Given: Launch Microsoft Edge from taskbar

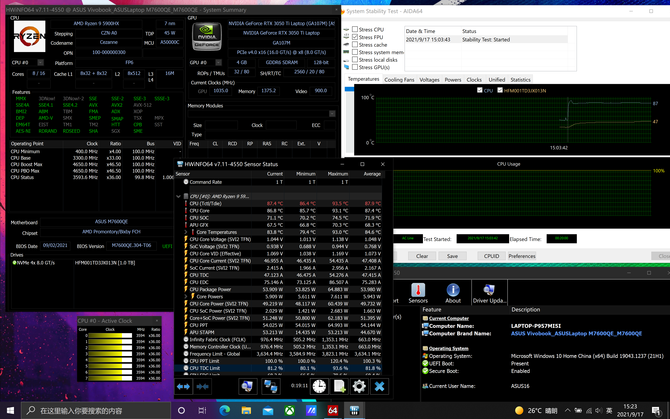Looking at the screenshot, I should coord(224,410).
